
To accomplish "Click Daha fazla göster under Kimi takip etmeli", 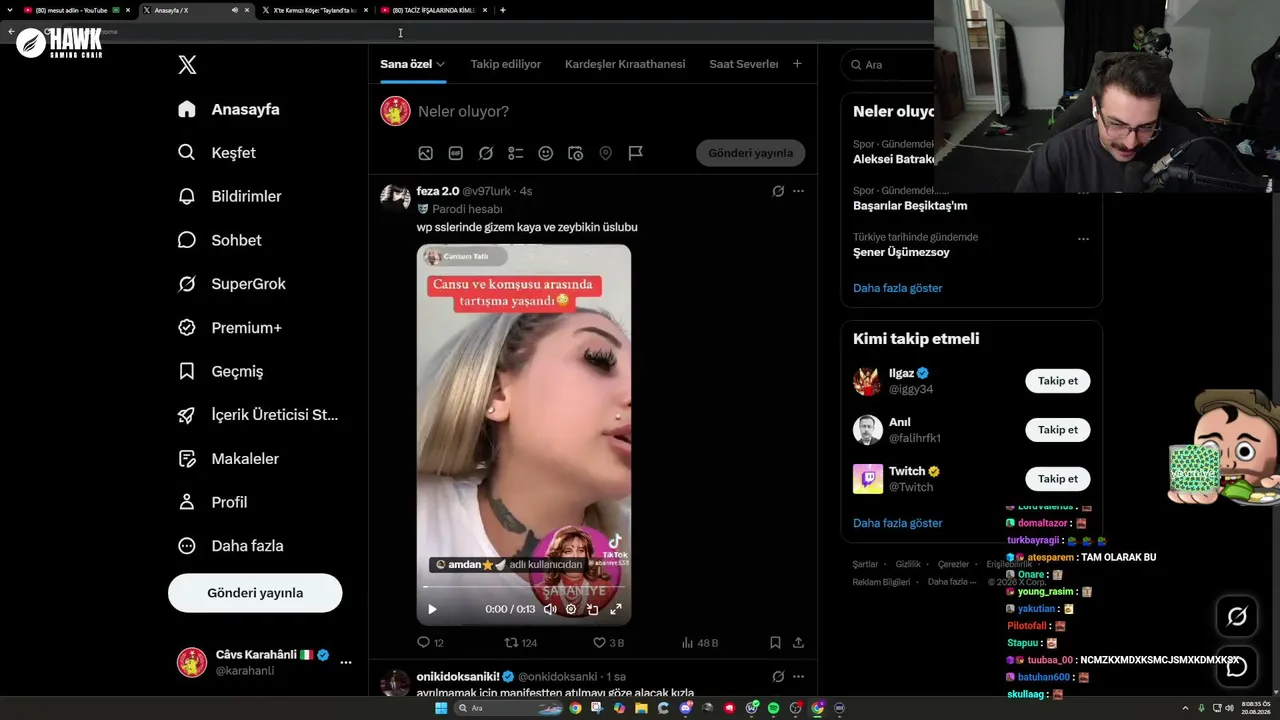I will [x=898, y=523].
